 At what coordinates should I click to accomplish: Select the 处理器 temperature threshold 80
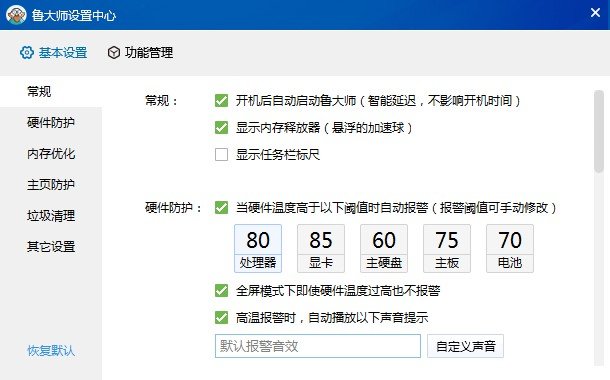click(x=258, y=248)
